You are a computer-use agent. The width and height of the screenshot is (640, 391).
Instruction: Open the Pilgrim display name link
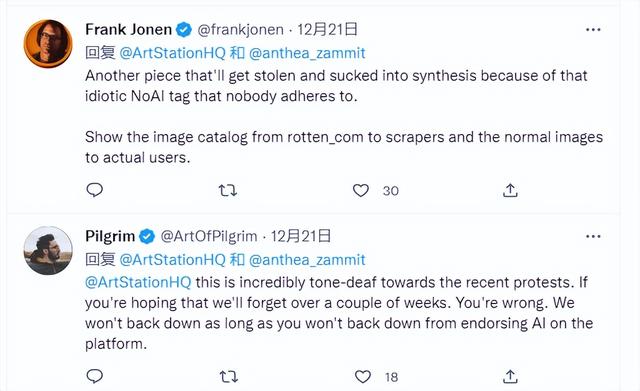click(110, 236)
